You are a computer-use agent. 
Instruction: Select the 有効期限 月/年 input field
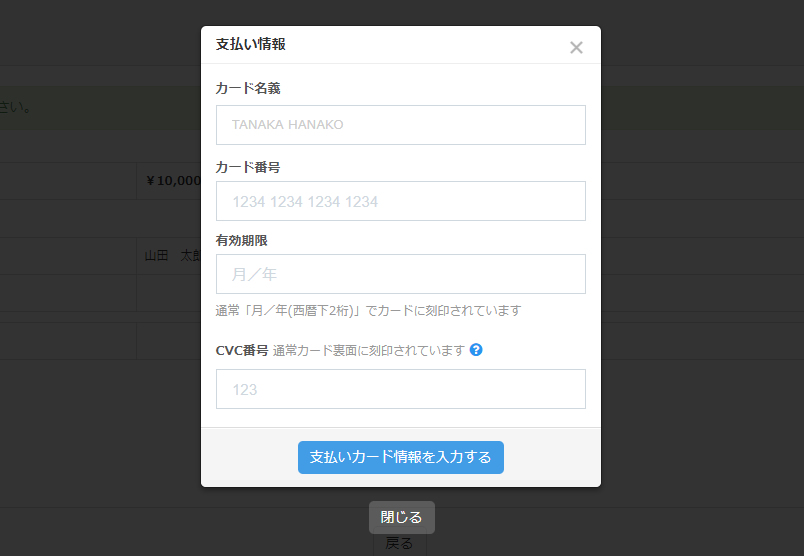pyautogui.click(x=400, y=274)
